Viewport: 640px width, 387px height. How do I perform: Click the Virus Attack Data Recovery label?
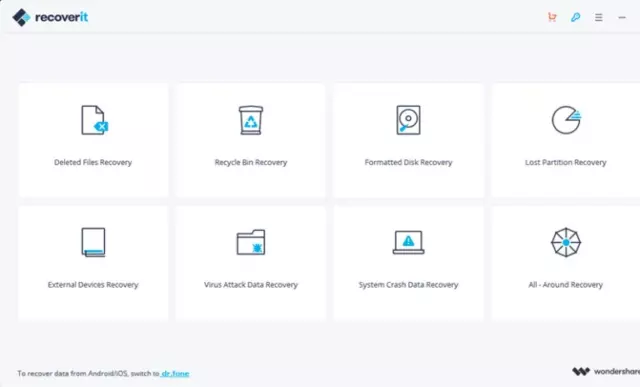pyautogui.click(x=251, y=285)
